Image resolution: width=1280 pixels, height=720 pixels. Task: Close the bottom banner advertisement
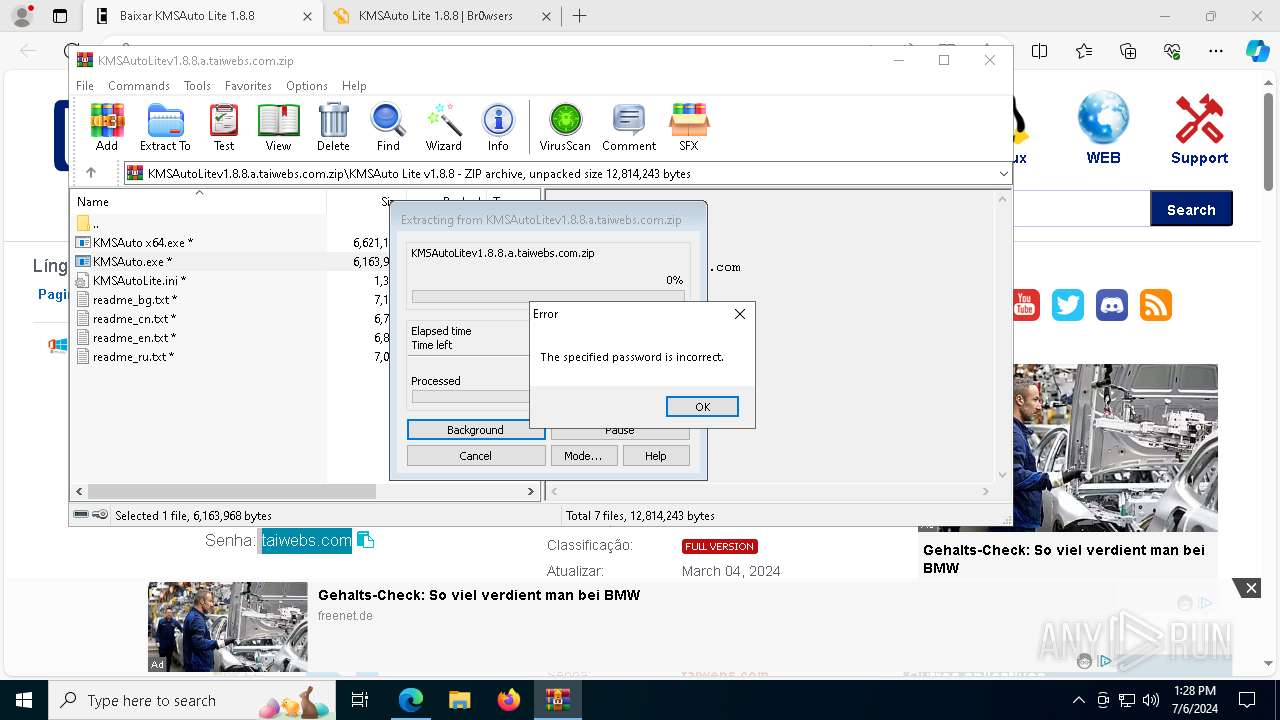click(1250, 588)
